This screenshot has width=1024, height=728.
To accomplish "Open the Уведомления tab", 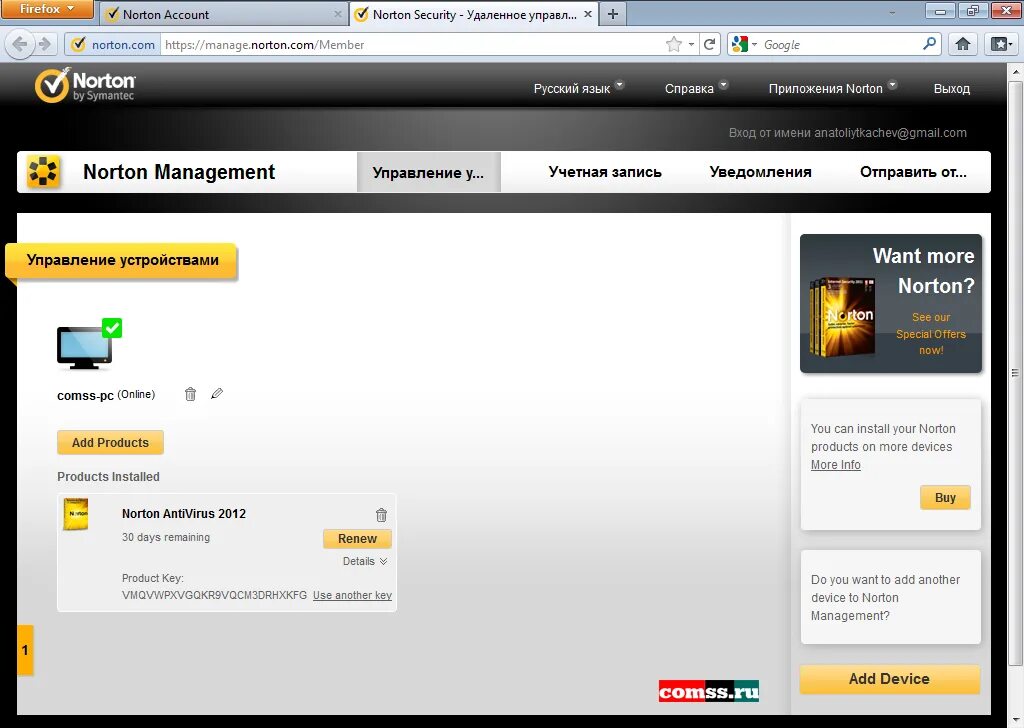I will 760,172.
